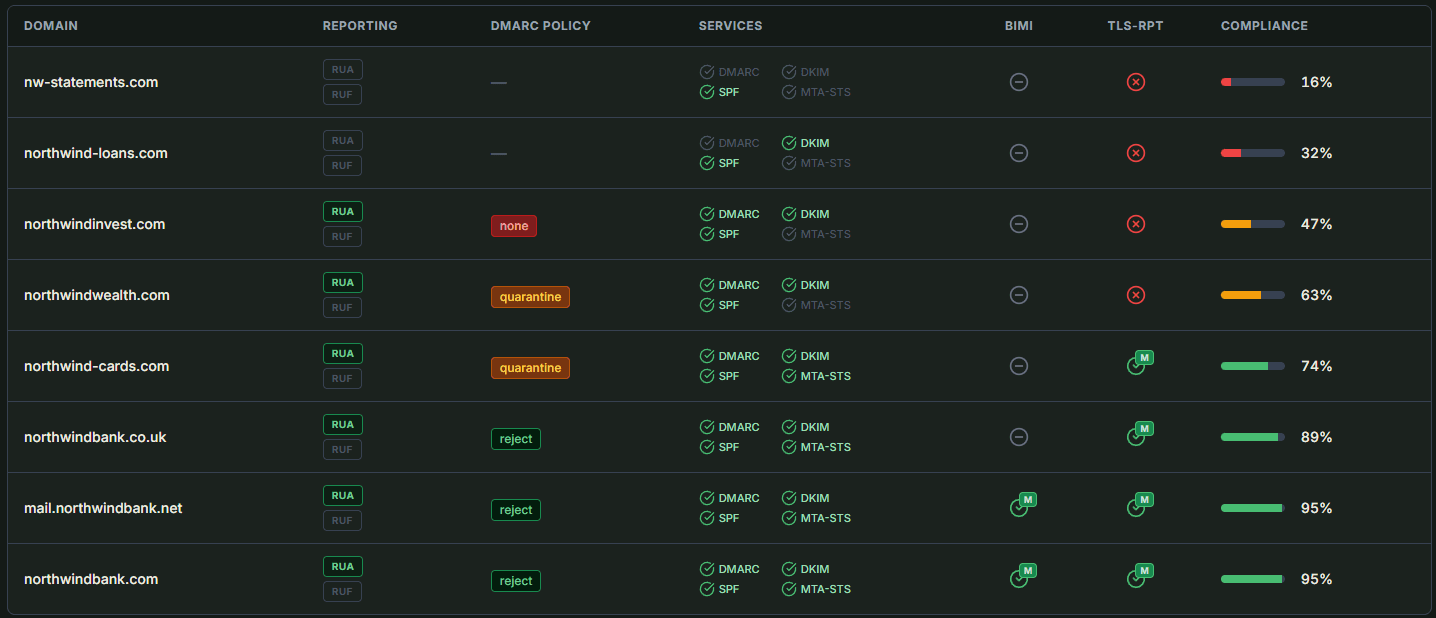Click RUA badge for northwindbank.co.uk
The image size is (1436, 618).
(343, 424)
